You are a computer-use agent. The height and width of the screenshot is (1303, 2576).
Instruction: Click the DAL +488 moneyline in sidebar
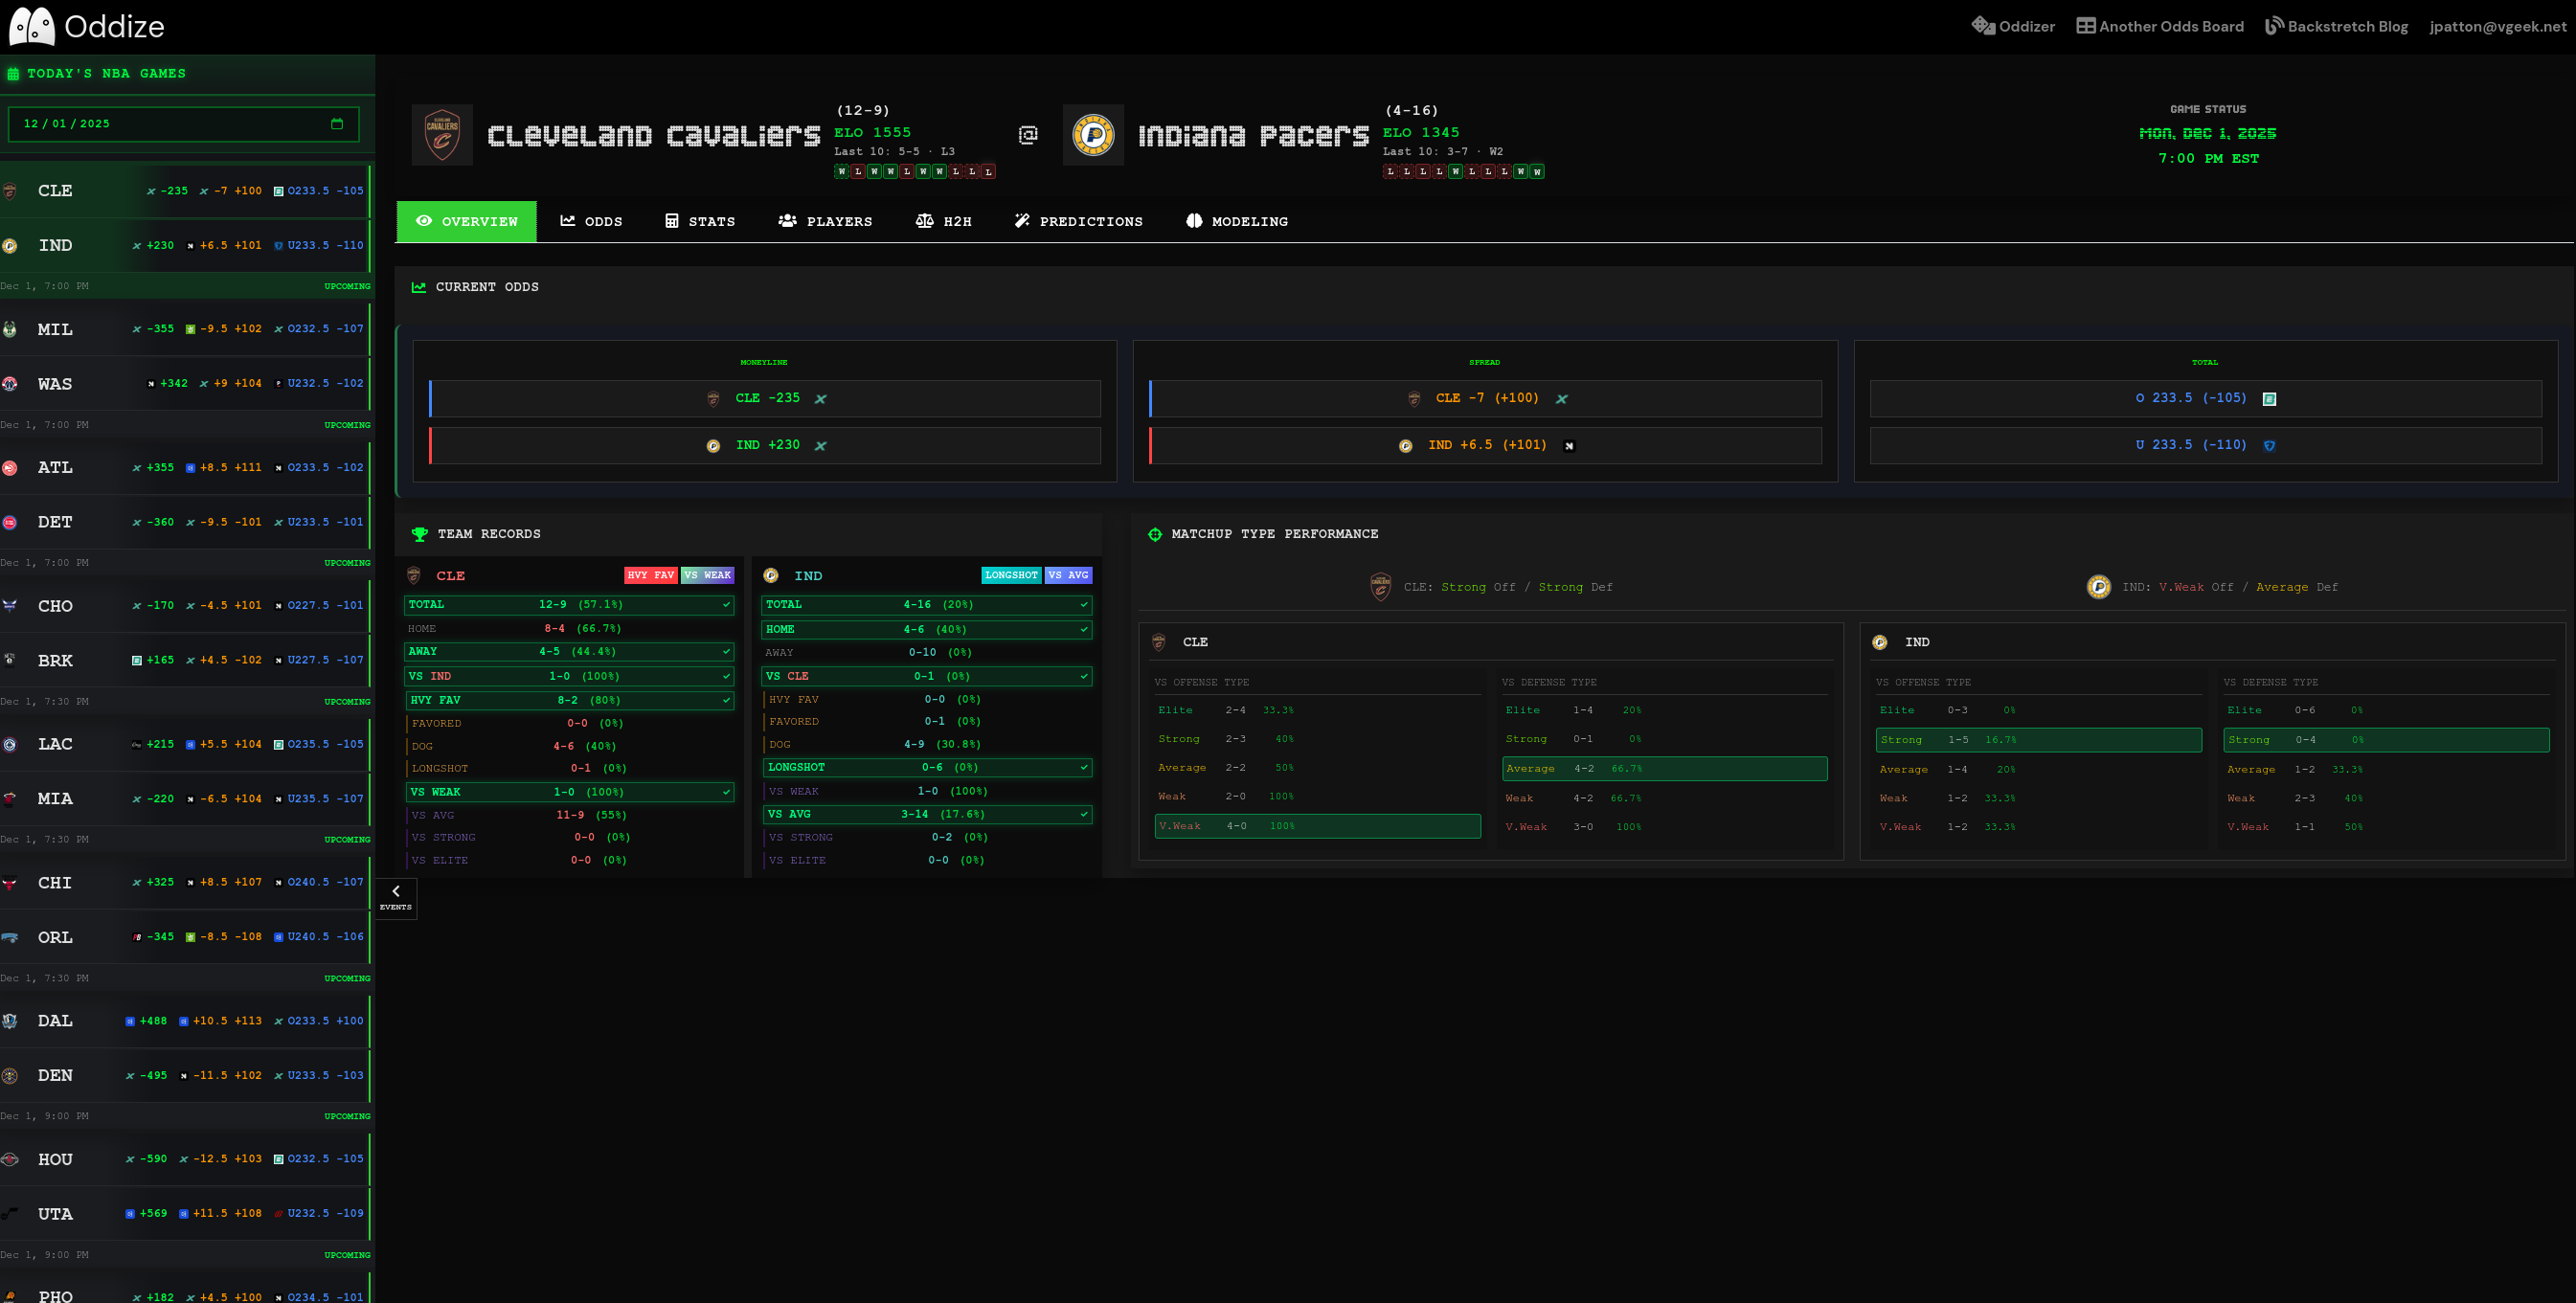tap(146, 1021)
